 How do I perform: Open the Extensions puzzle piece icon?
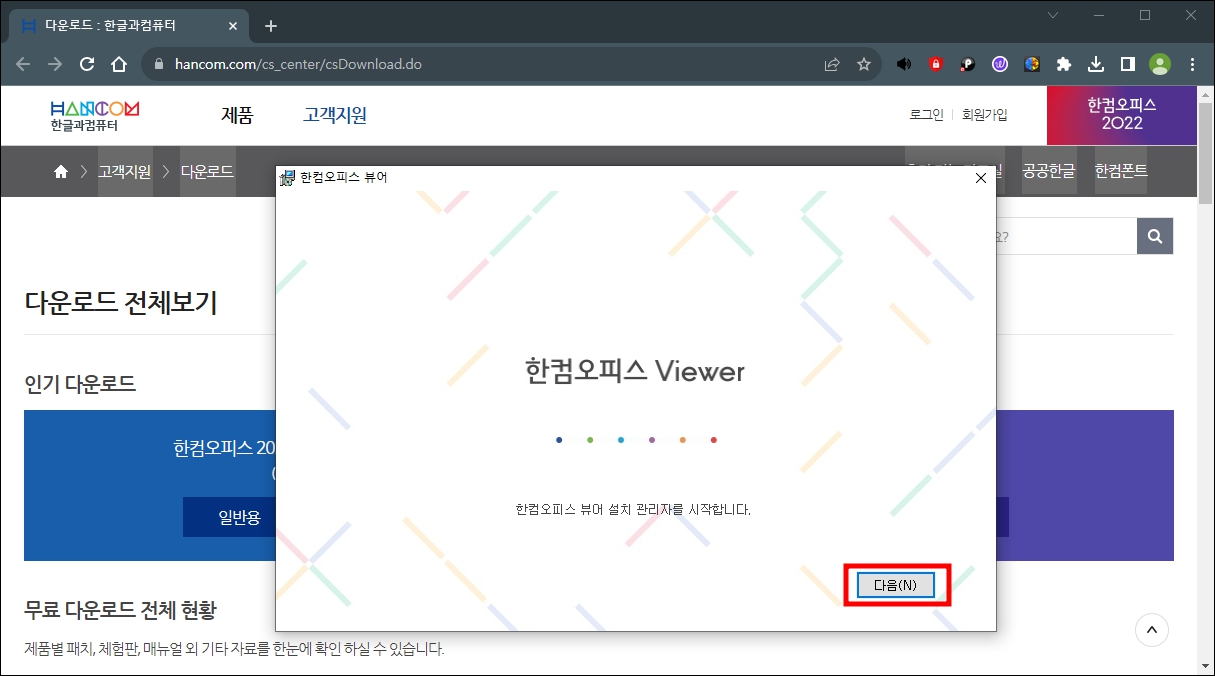1063,64
